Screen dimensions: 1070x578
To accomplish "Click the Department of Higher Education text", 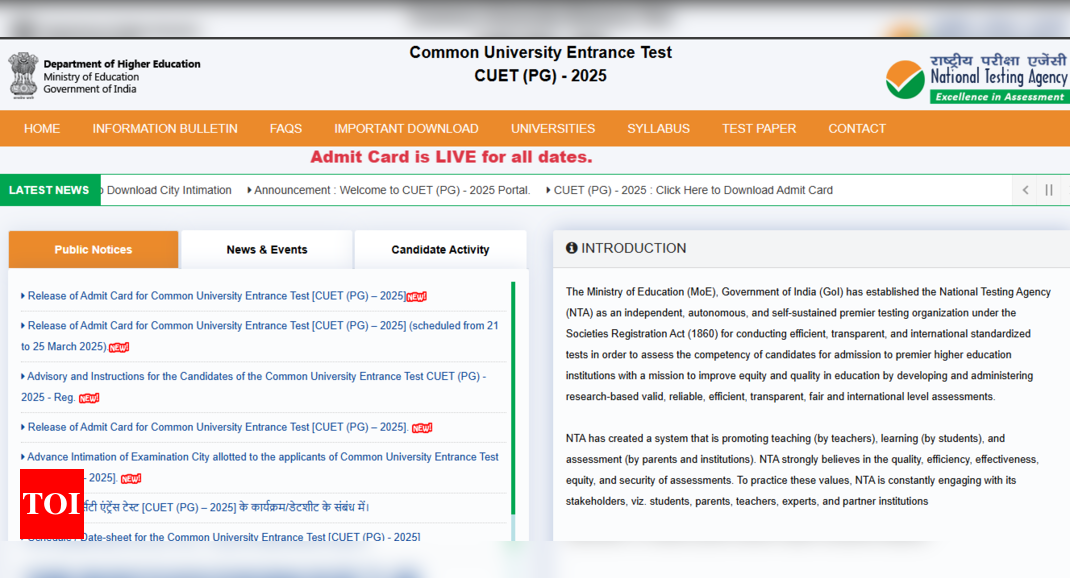I will (x=122, y=64).
